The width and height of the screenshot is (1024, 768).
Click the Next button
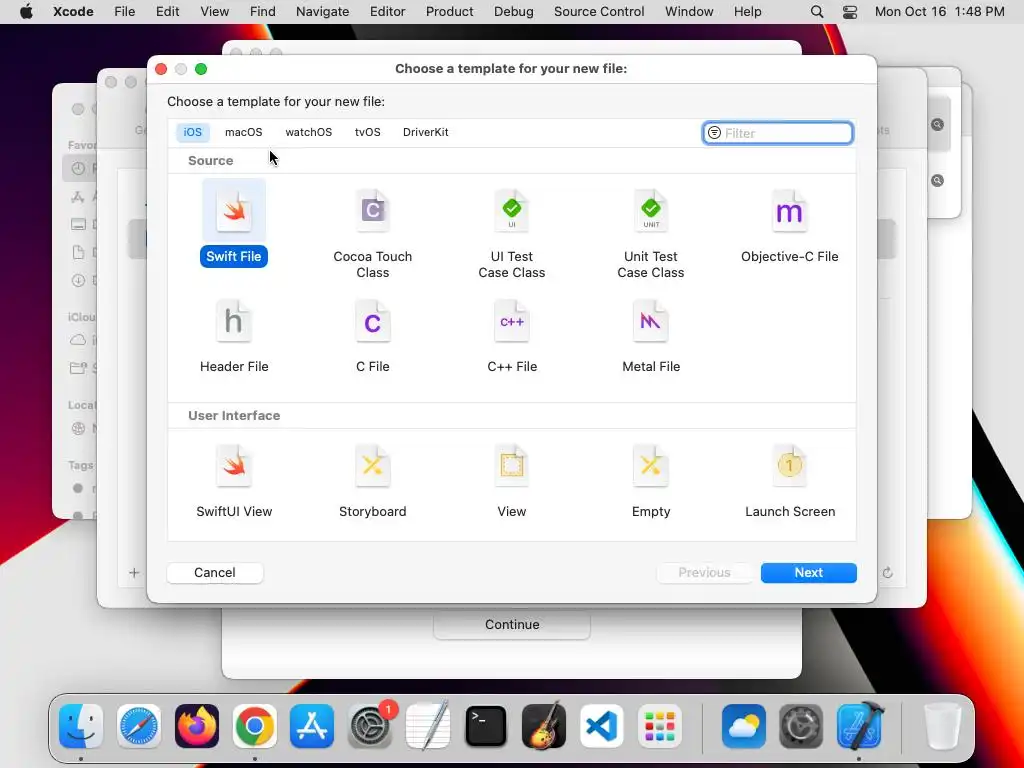(x=808, y=573)
